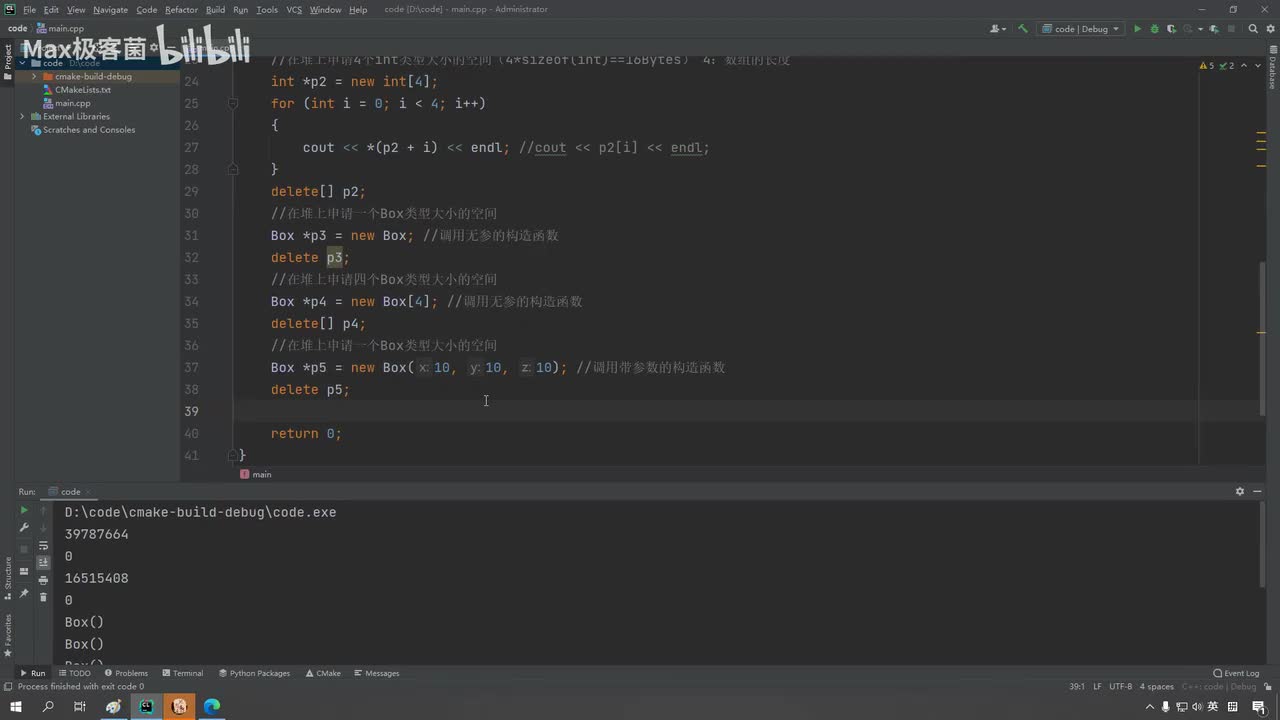Restore layout icon in Run panel
The width and height of the screenshot is (1280, 720).
click(25, 572)
